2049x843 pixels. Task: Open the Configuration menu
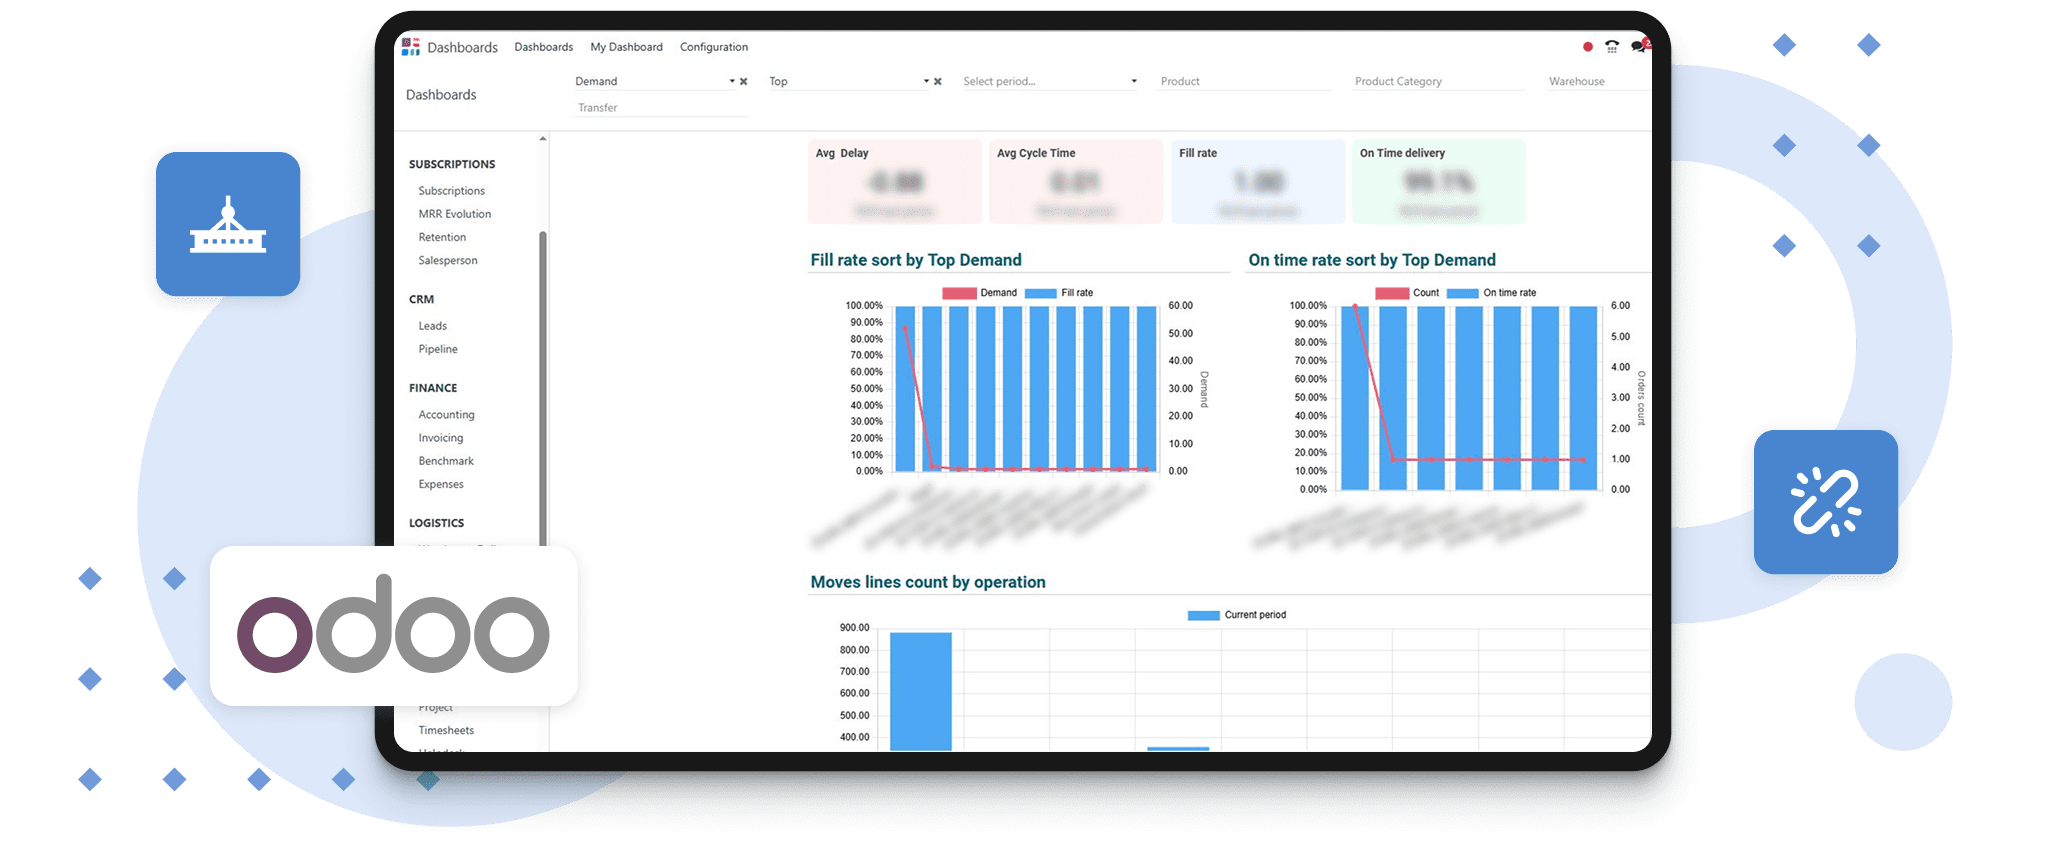714,47
